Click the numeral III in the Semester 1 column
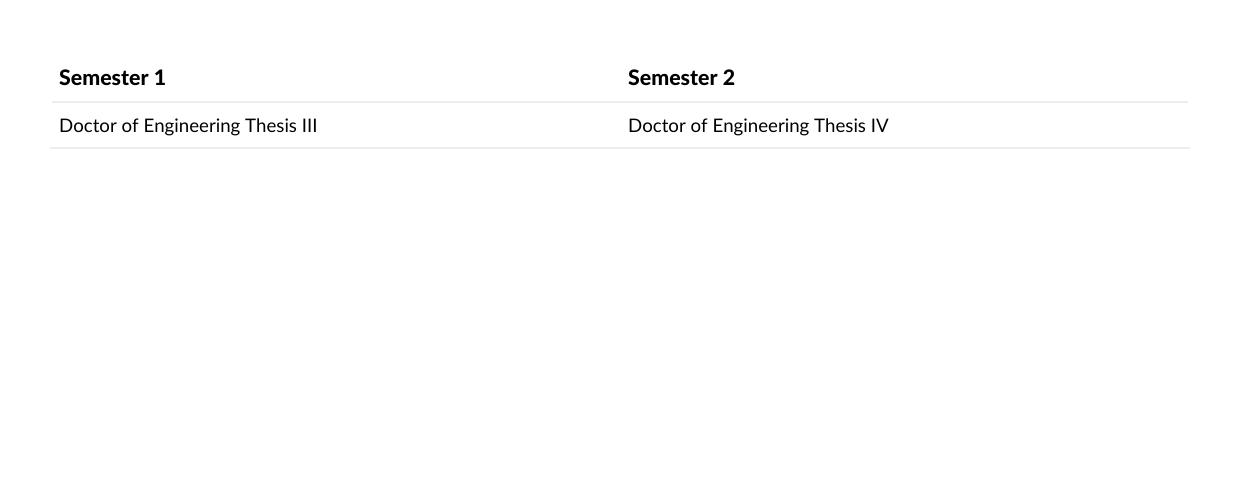 309,126
